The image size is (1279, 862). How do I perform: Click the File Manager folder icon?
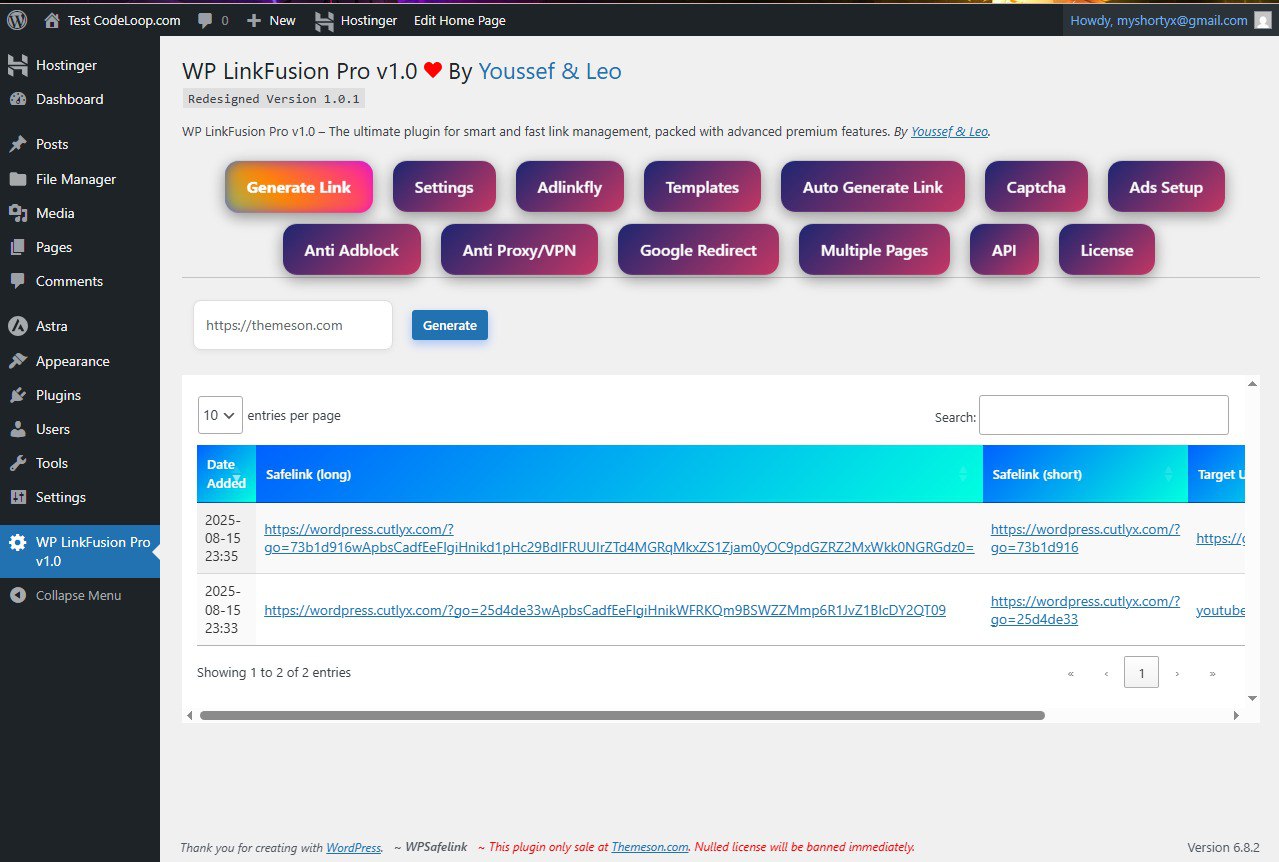coord(17,179)
